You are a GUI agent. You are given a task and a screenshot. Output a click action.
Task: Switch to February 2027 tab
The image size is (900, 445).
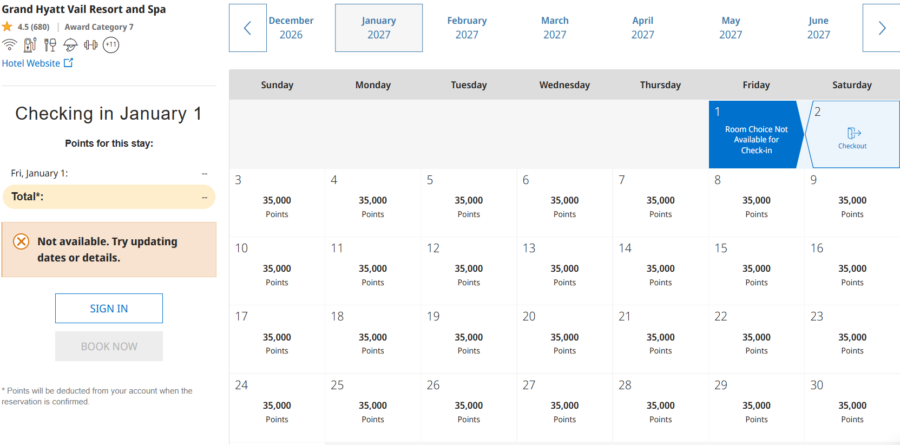(467, 28)
